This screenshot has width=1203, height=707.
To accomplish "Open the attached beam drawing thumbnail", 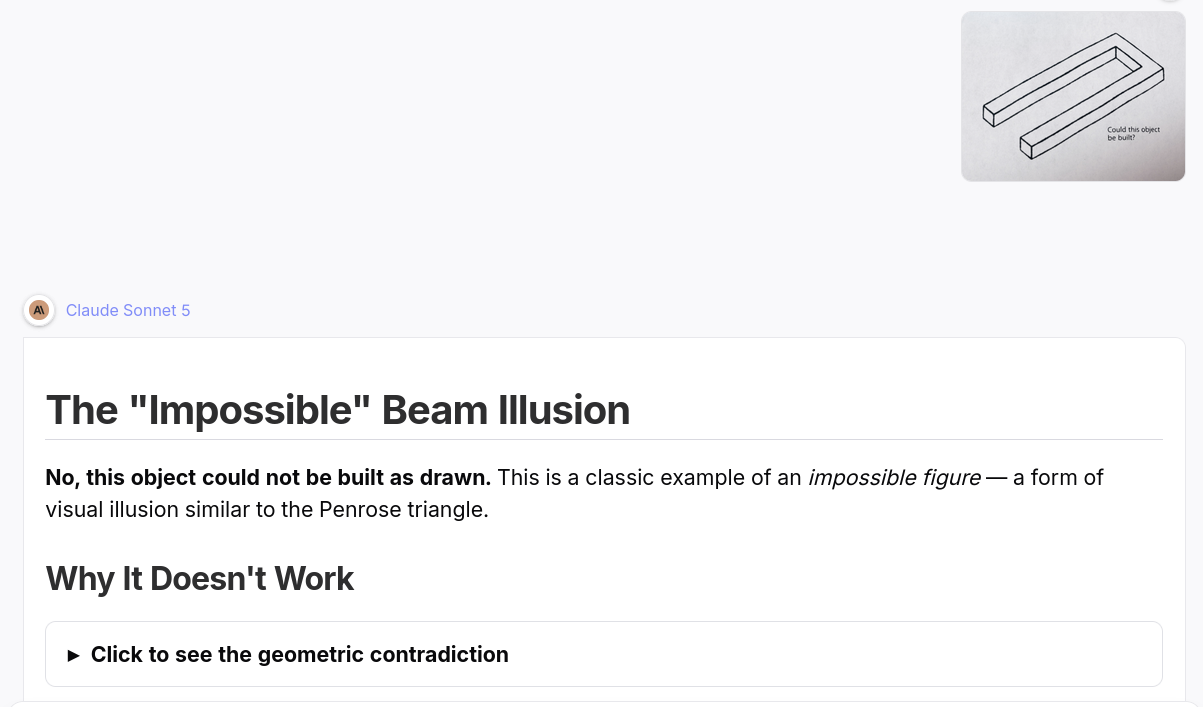I will click(1073, 96).
